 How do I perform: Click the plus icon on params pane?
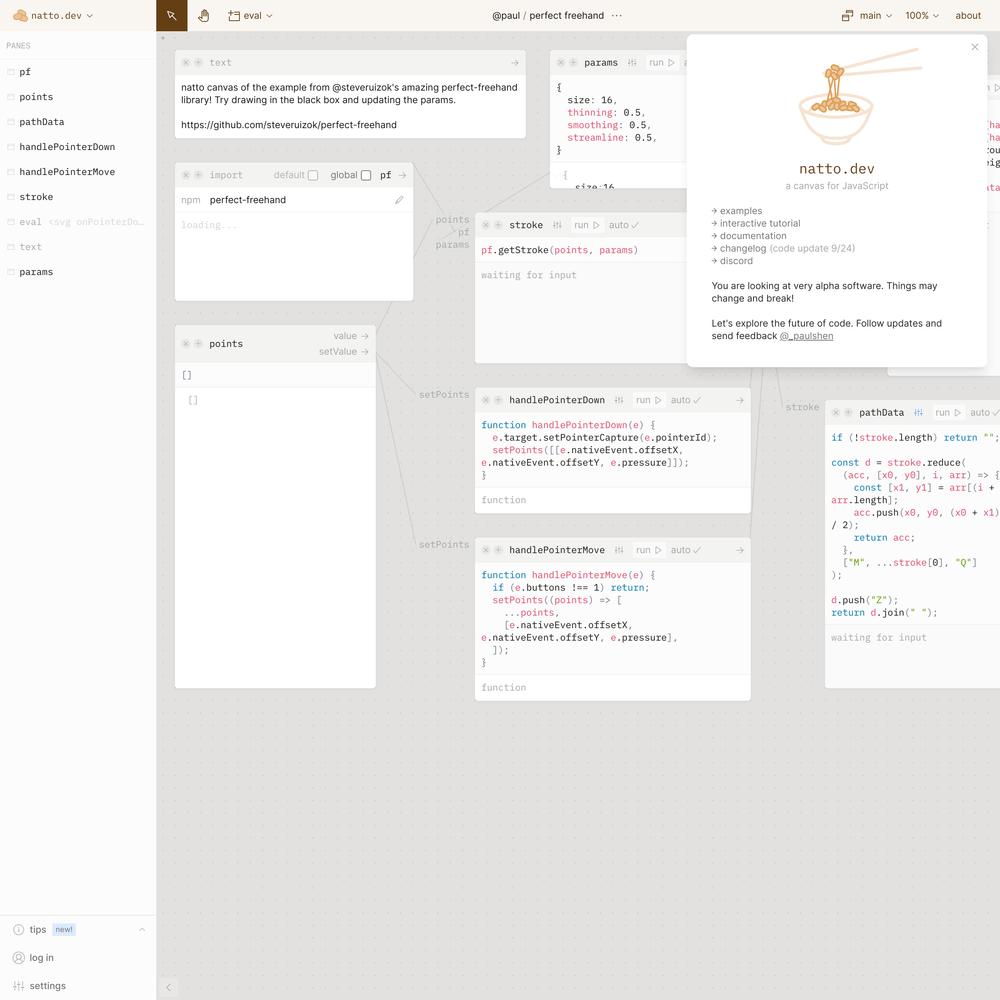click(x=573, y=62)
